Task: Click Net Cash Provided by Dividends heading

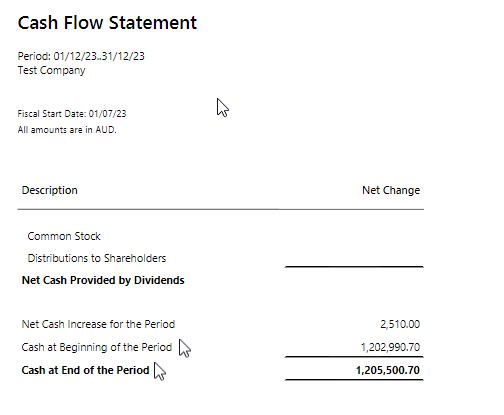Action: click(103, 280)
